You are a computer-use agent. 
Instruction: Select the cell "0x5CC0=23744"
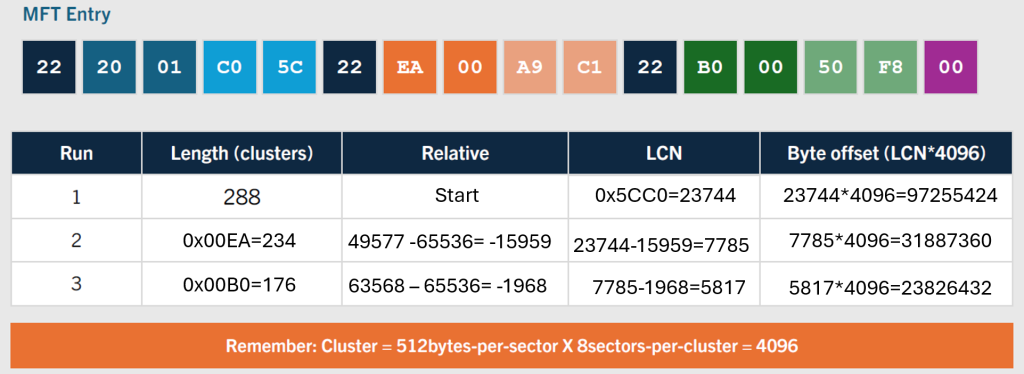coord(664,196)
